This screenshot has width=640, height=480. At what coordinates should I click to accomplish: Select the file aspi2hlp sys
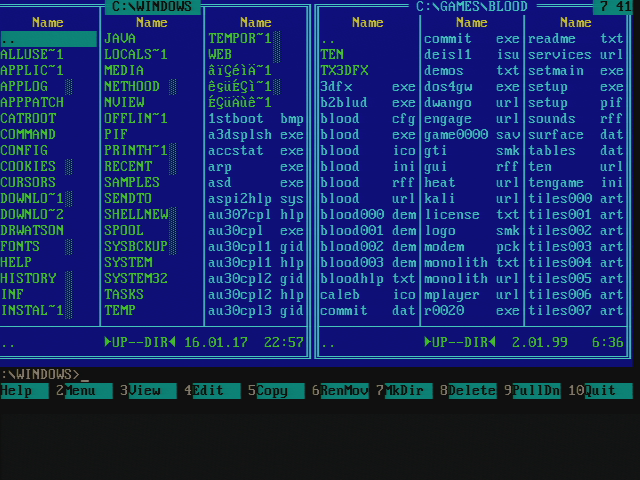click(256, 198)
